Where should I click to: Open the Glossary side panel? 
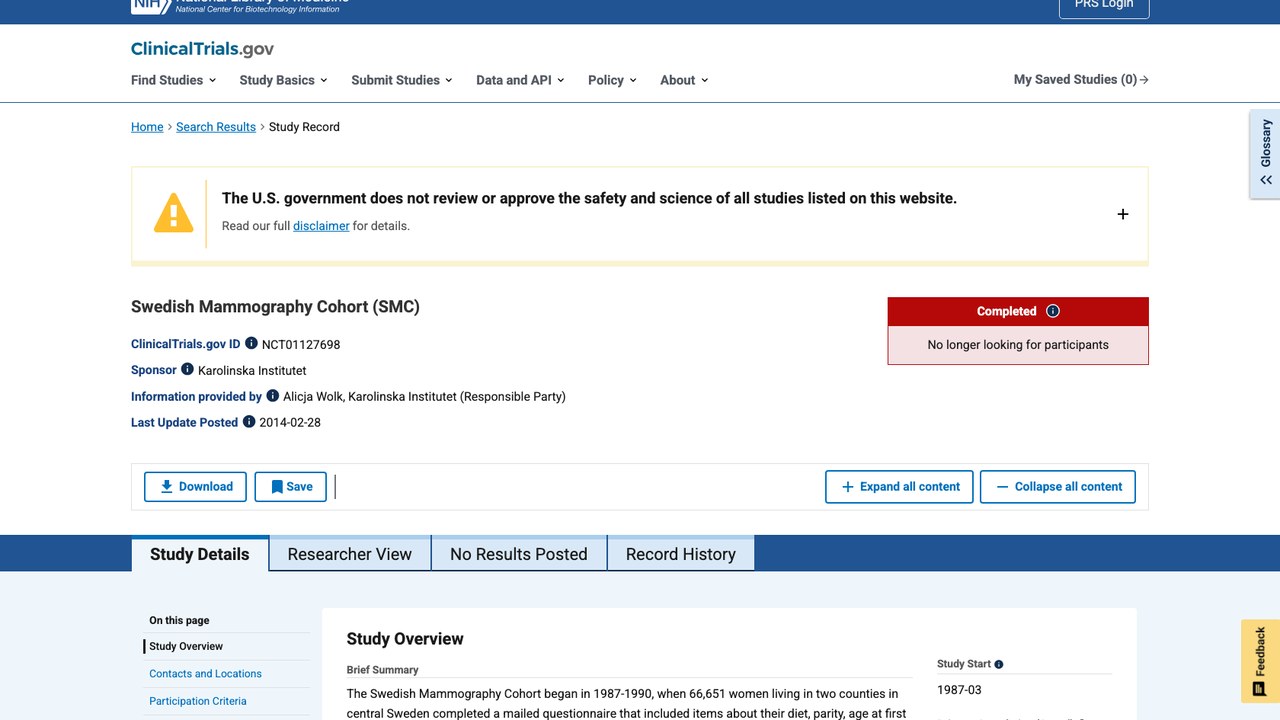pyautogui.click(x=1265, y=154)
